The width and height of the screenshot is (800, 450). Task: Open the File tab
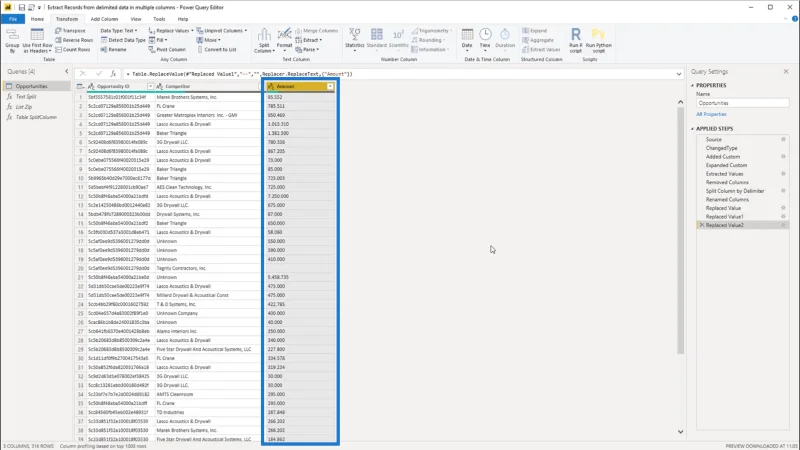(x=13, y=19)
